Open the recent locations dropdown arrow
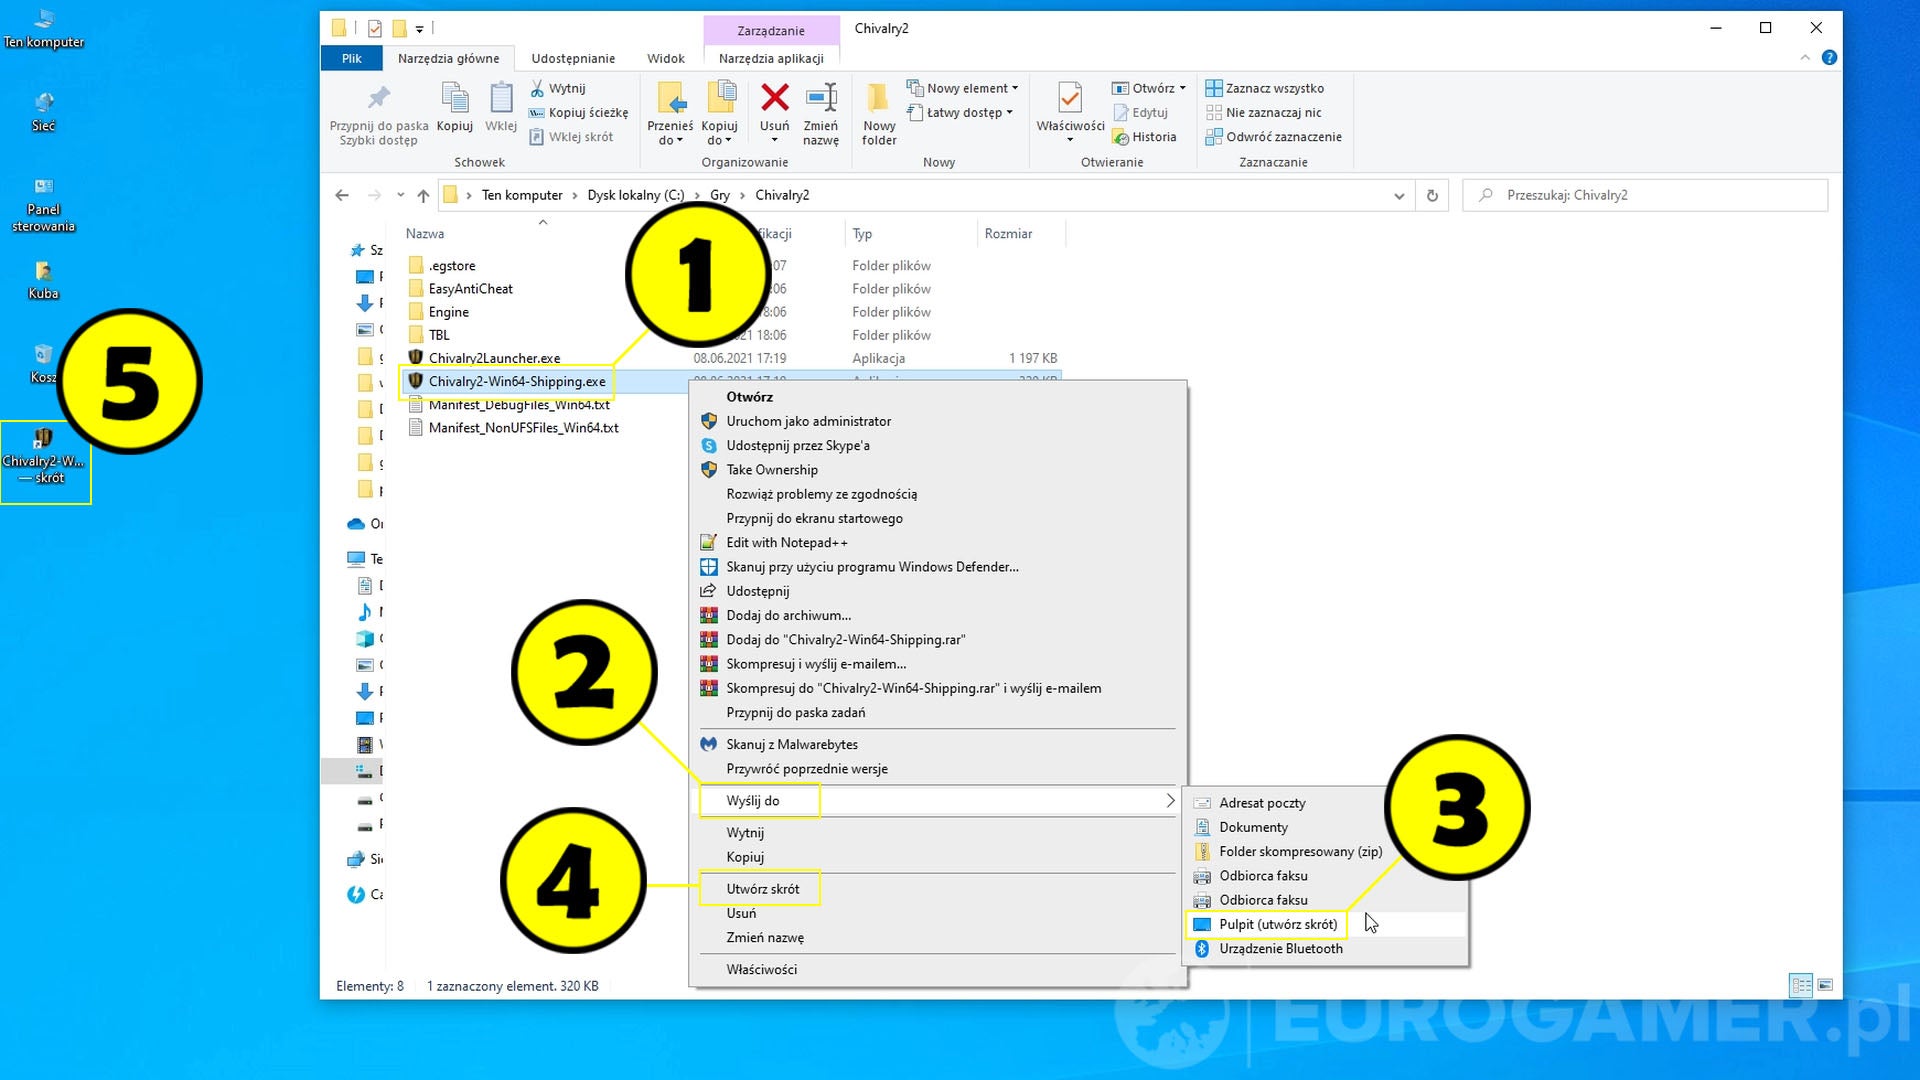This screenshot has width=1920, height=1080. (400, 195)
